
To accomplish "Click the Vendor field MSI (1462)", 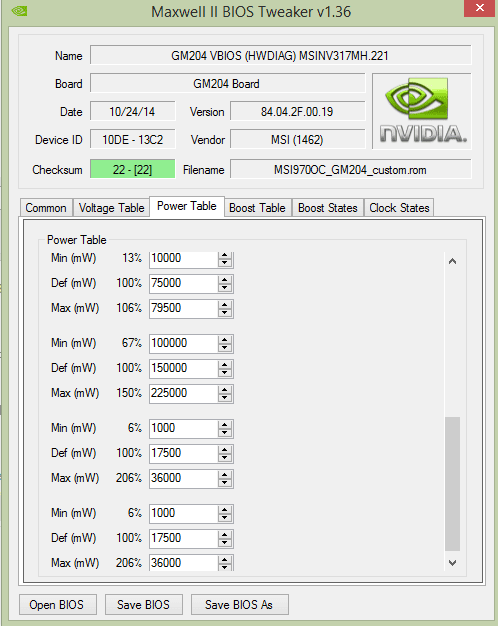I will click(x=298, y=139).
